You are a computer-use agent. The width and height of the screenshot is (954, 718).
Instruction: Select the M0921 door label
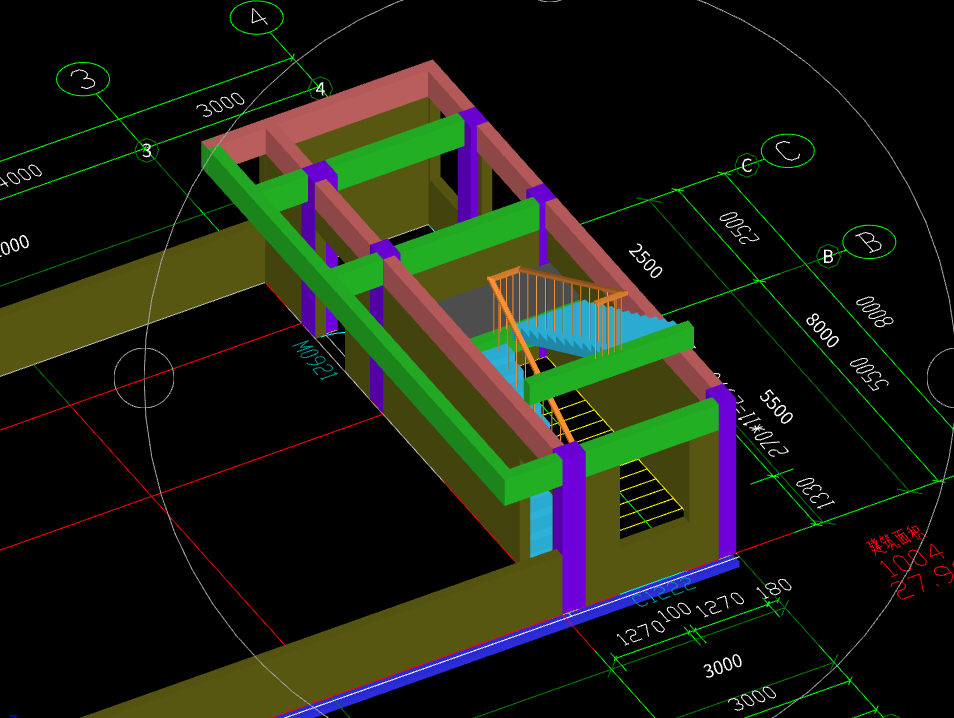(315, 360)
